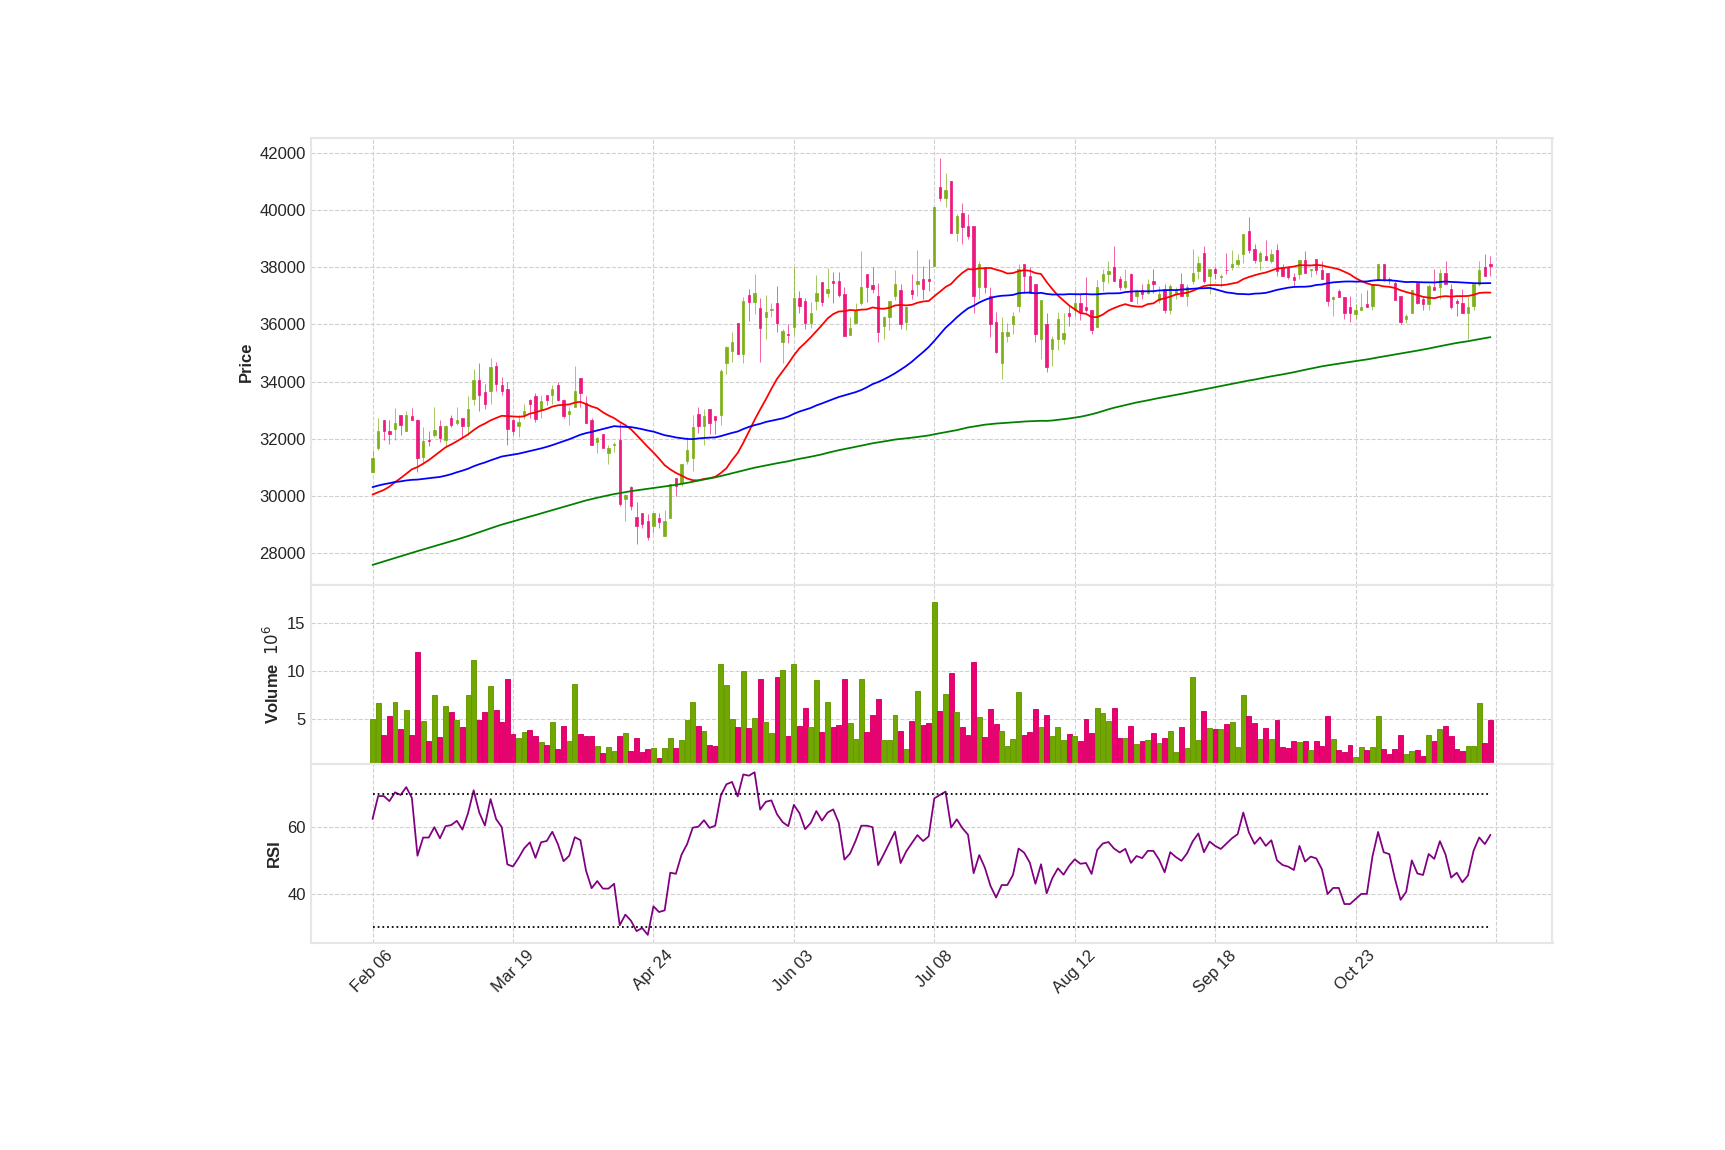Click the Mar 19 date label

coord(511,971)
